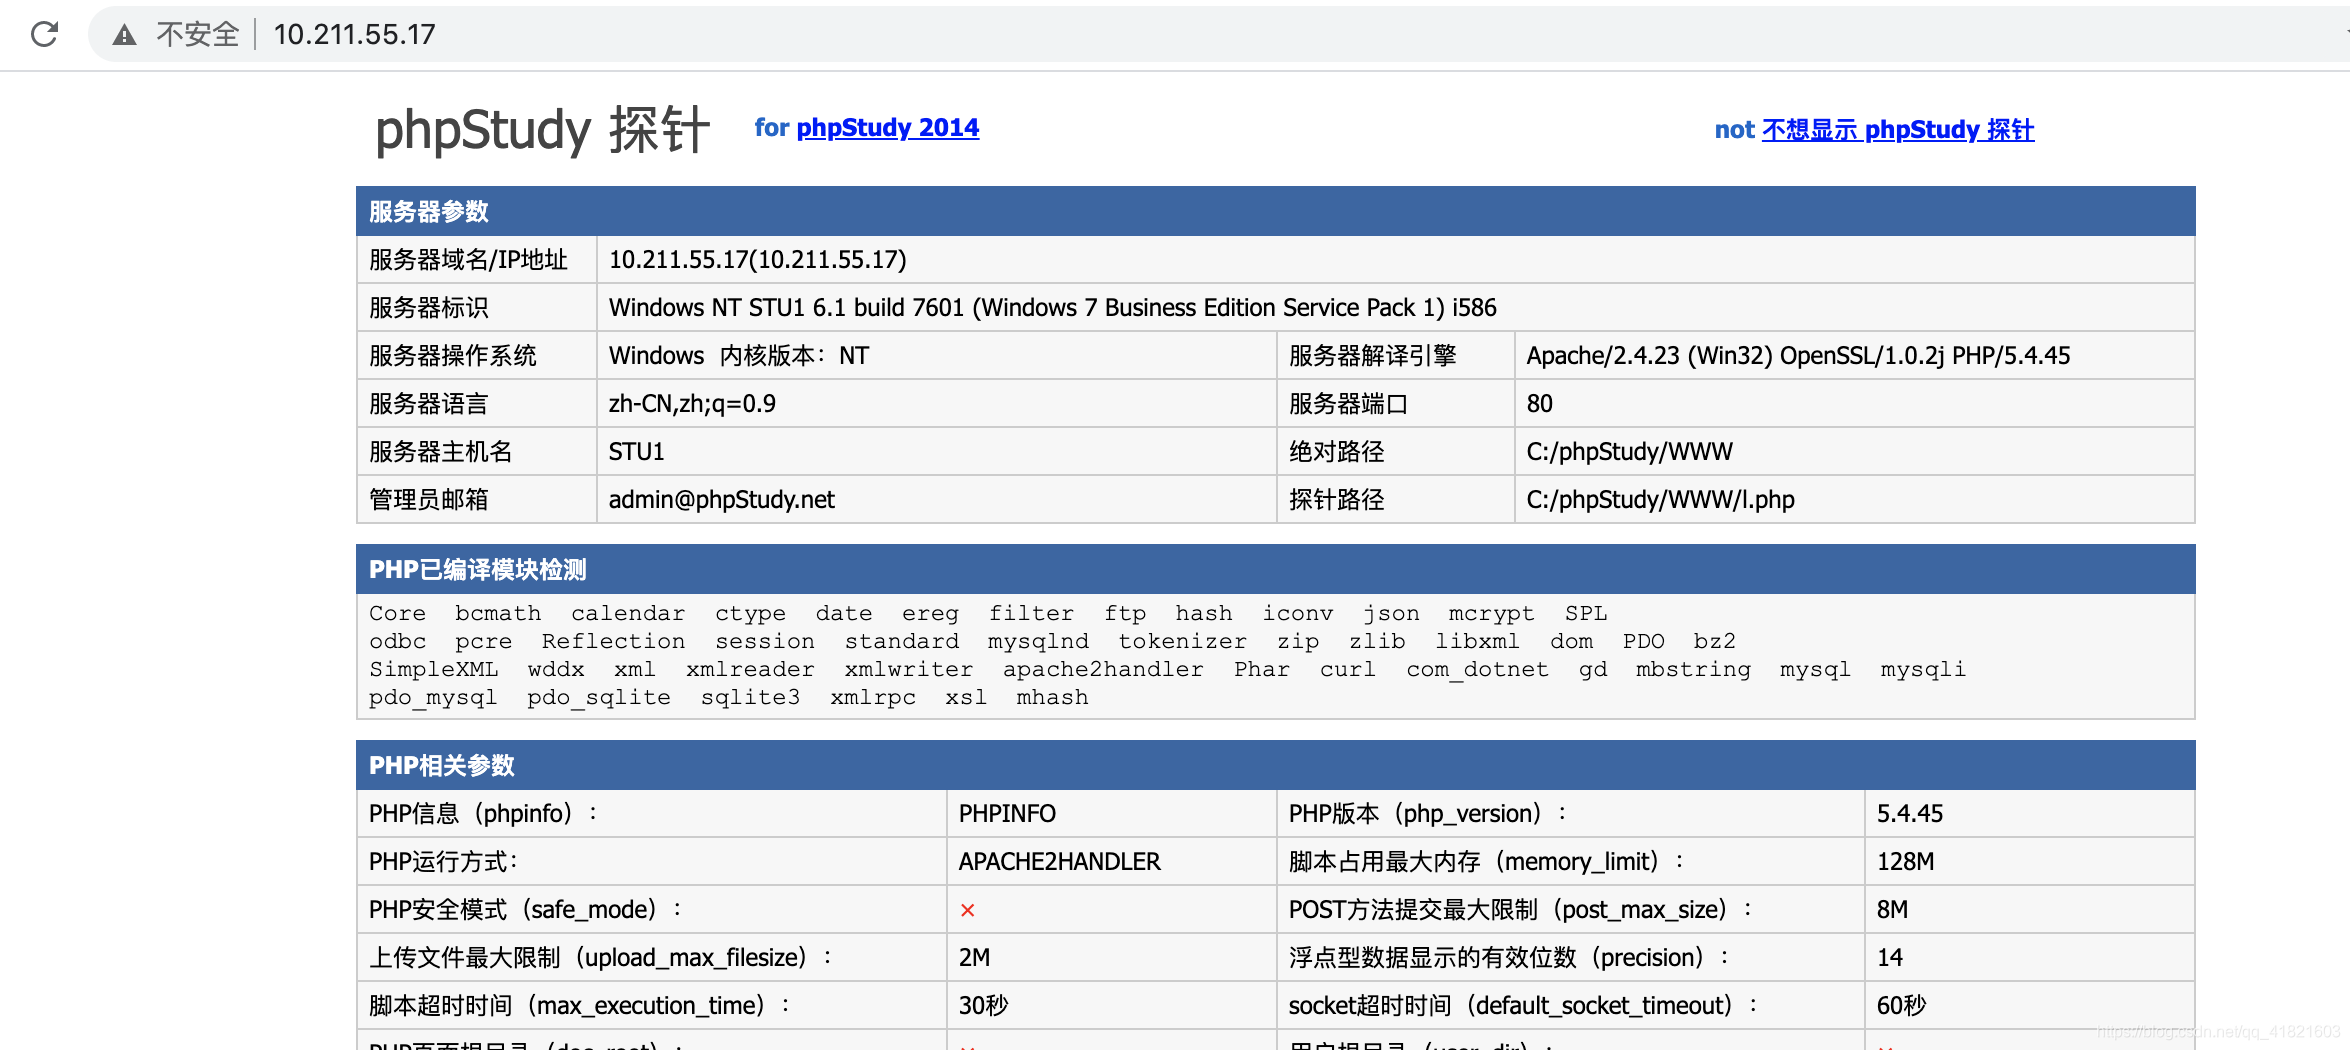Click the PHP信息（phpinfo） label
Screen dimensions: 2350x1050
point(483,814)
